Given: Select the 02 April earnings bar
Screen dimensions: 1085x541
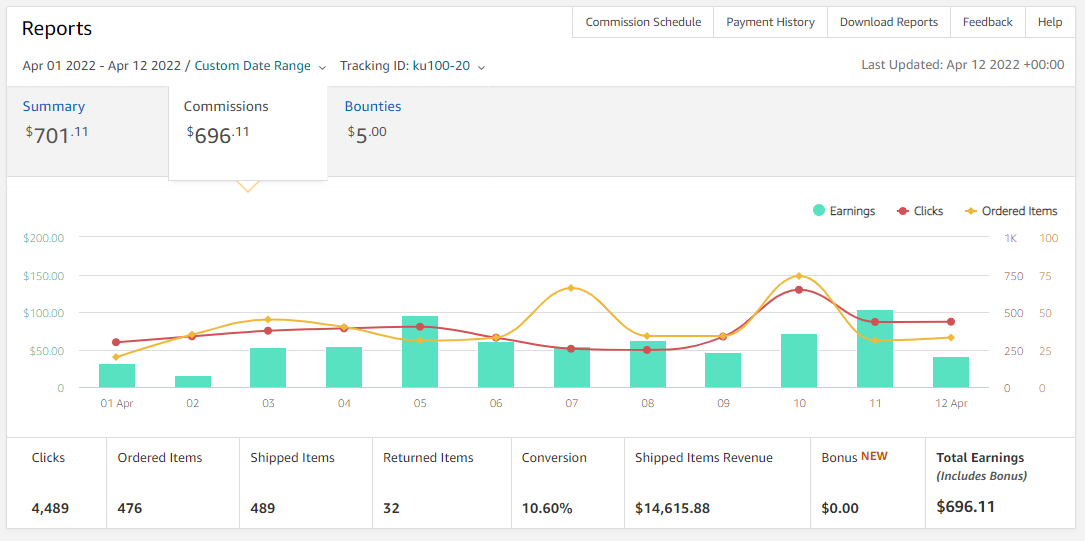Looking at the screenshot, I should click(x=193, y=382).
